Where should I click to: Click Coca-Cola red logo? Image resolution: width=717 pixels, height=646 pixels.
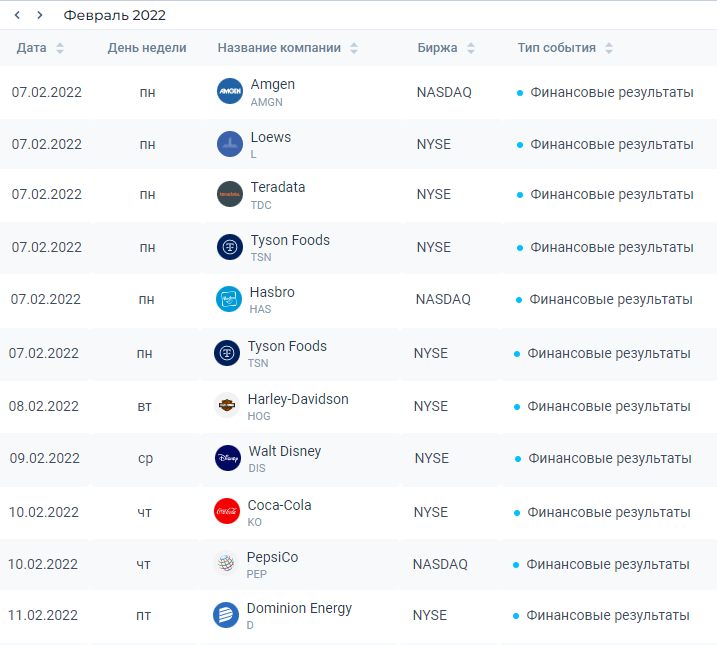click(227, 511)
